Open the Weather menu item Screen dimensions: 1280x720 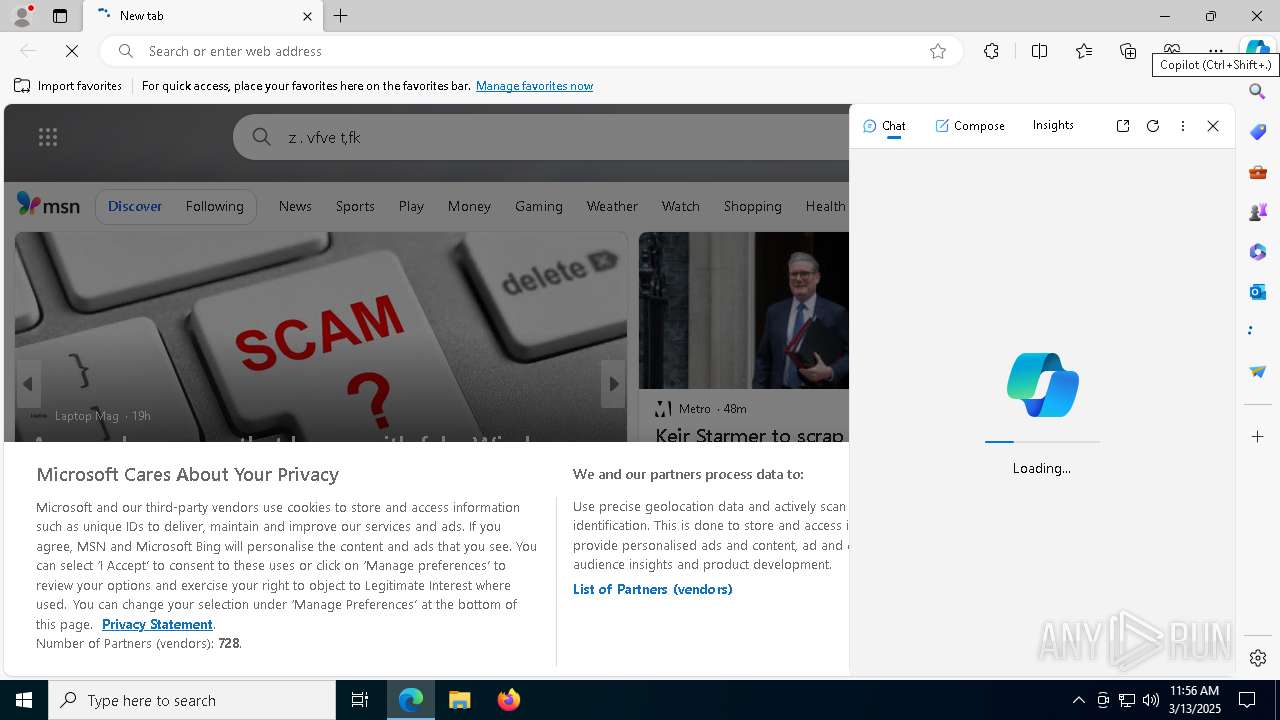tap(612, 206)
